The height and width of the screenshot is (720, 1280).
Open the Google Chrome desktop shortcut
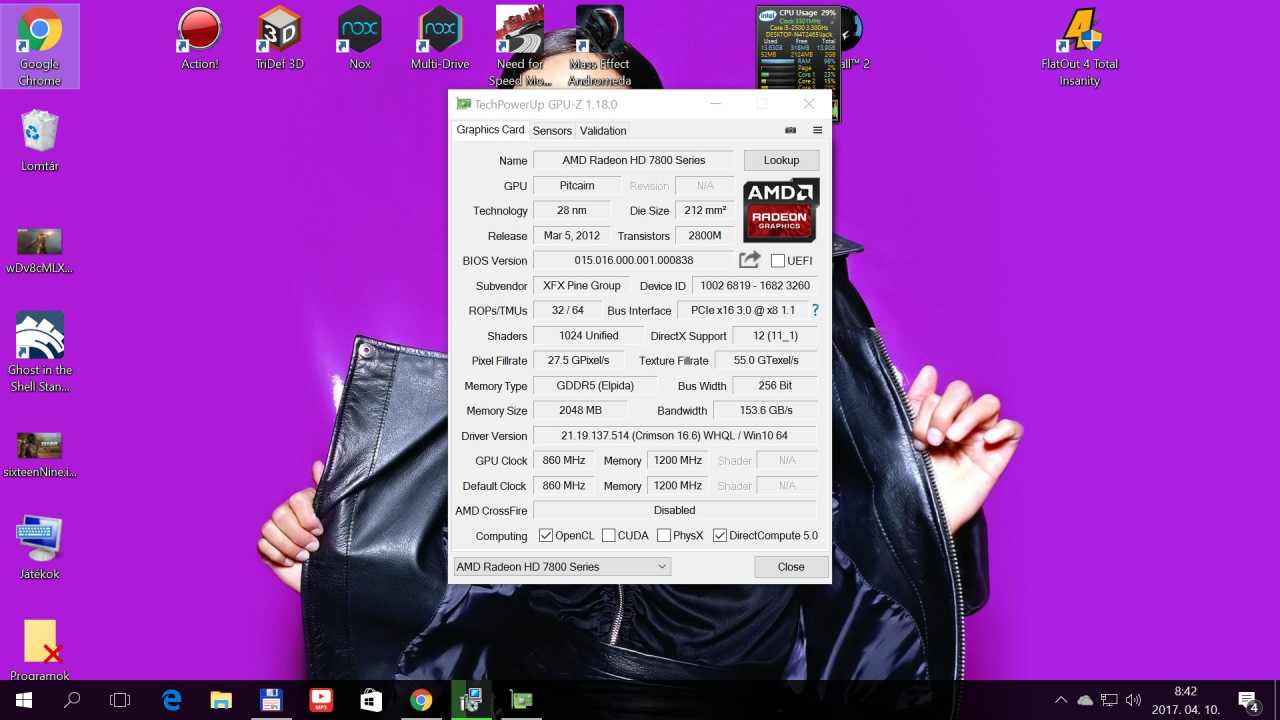pyautogui.click(x=39, y=47)
